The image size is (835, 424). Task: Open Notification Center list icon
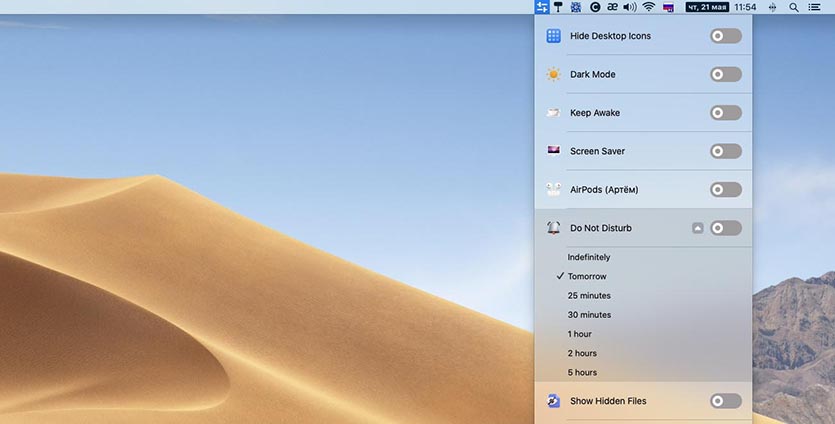815,7
